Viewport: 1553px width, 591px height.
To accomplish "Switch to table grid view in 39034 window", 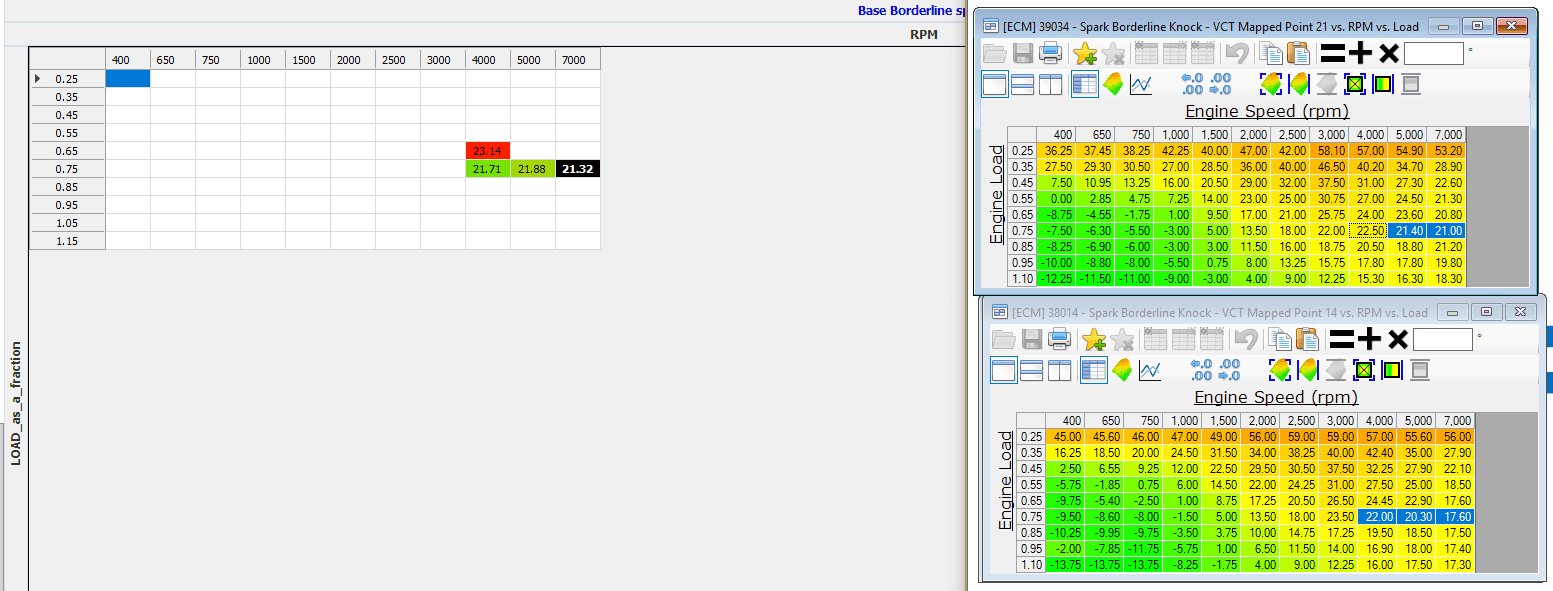I will pos(1084,85).
